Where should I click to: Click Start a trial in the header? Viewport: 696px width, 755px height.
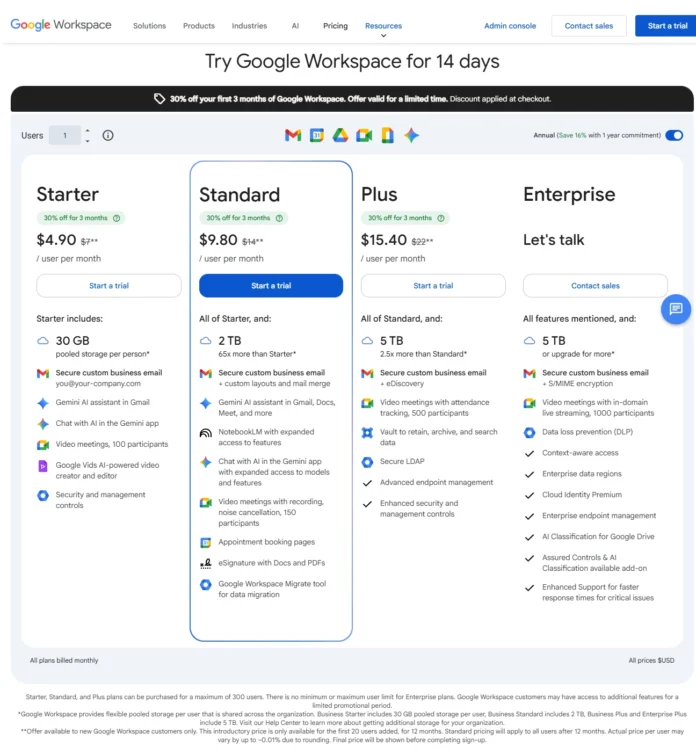pyautogui.click(x=667, y=26)
